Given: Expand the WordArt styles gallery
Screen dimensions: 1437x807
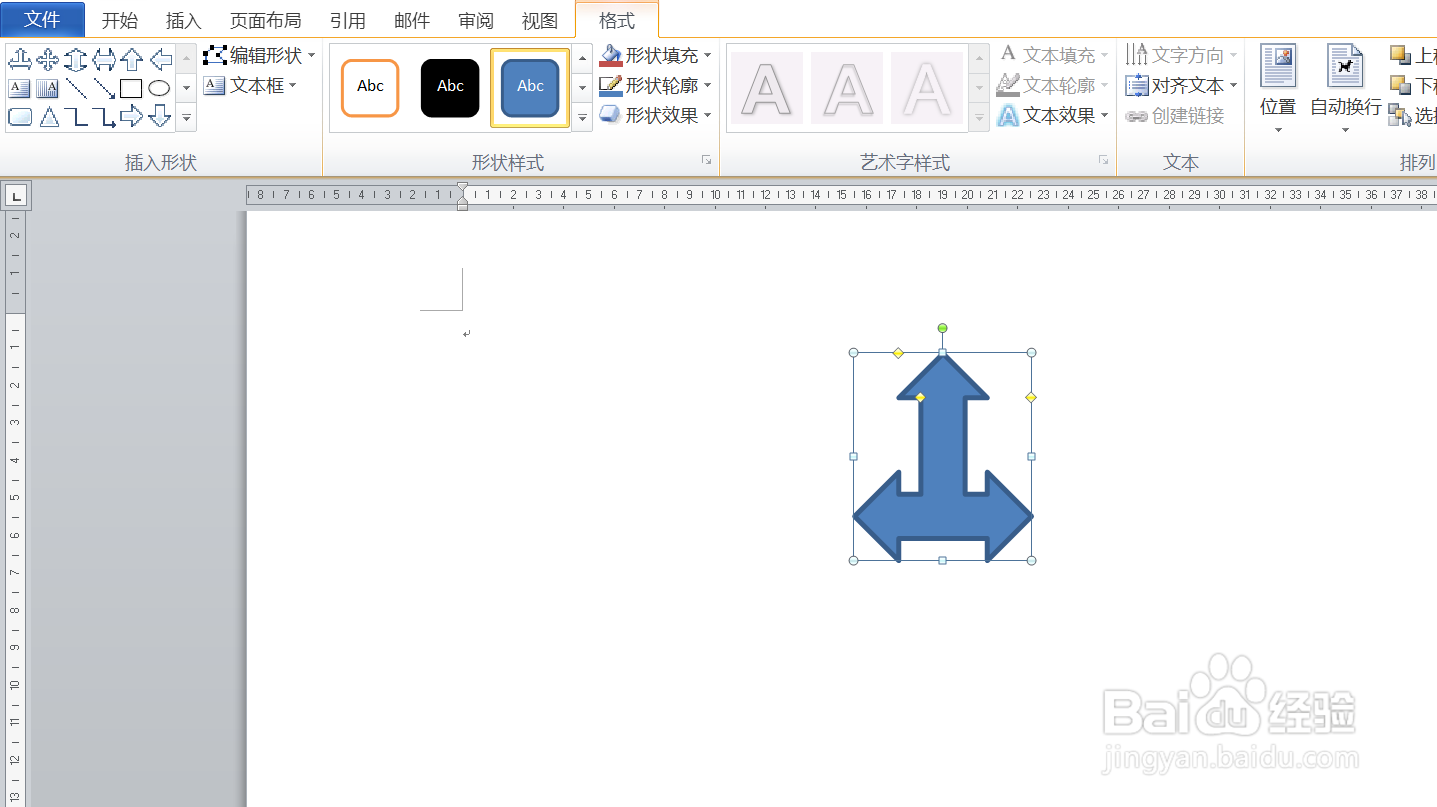Looking at the screenshot, I should (980, 118).
